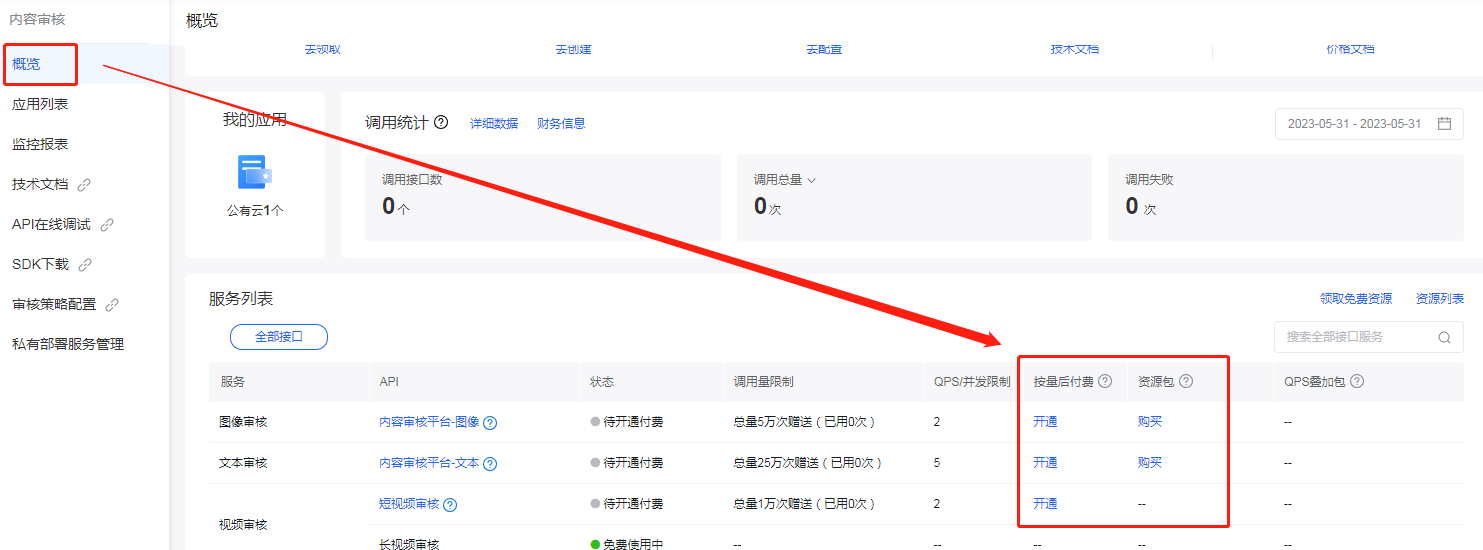Click the 视频审核 service cell
Screen dimensions: 1483x550
tap(243, 524)
